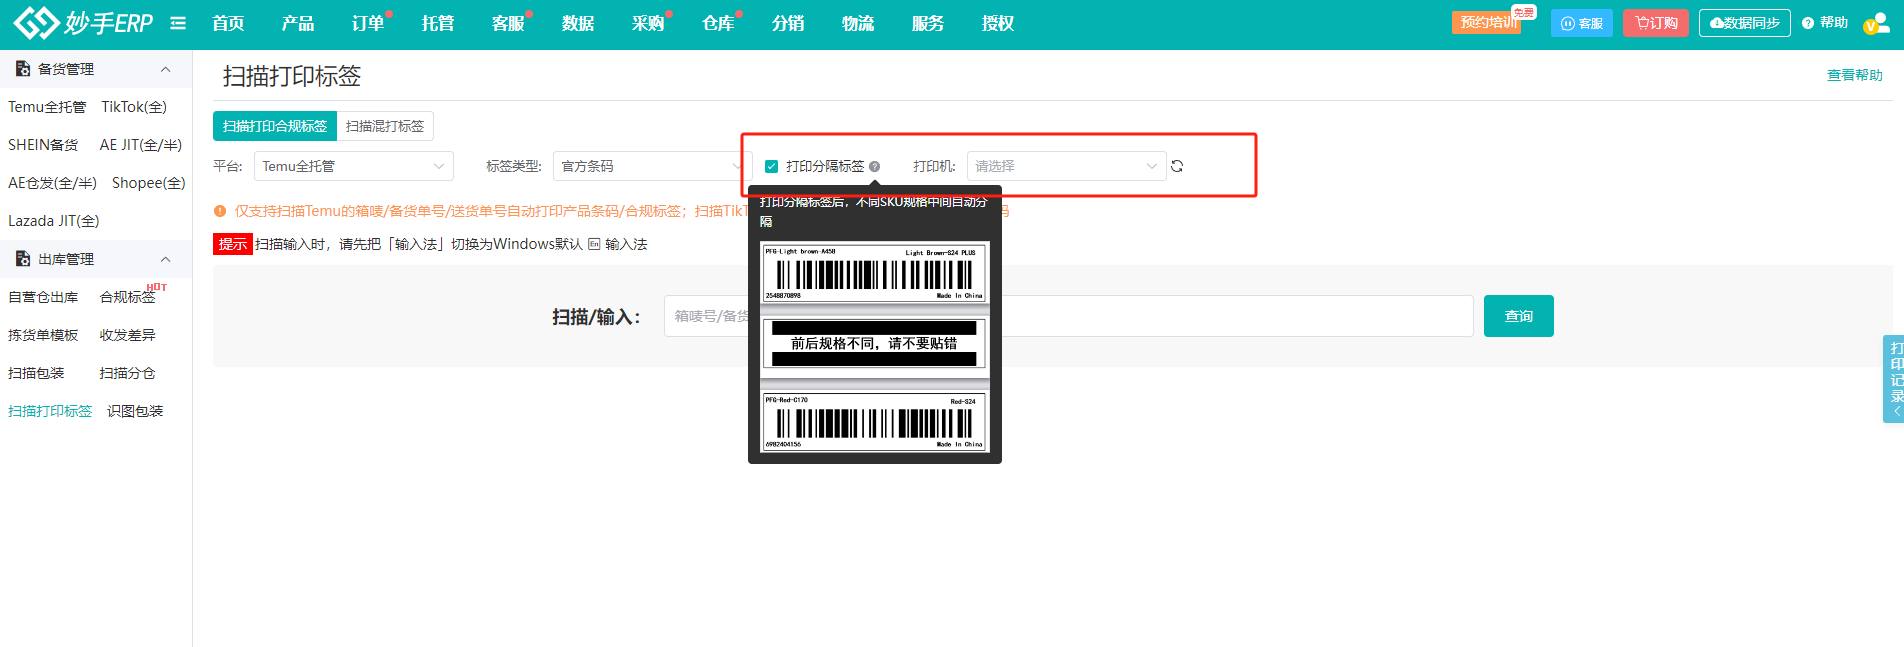The height and width of the screenshot is (647, 1904).
Task: Open AE JIT(全/半) in sidebar
Action: tap(141, 145)
